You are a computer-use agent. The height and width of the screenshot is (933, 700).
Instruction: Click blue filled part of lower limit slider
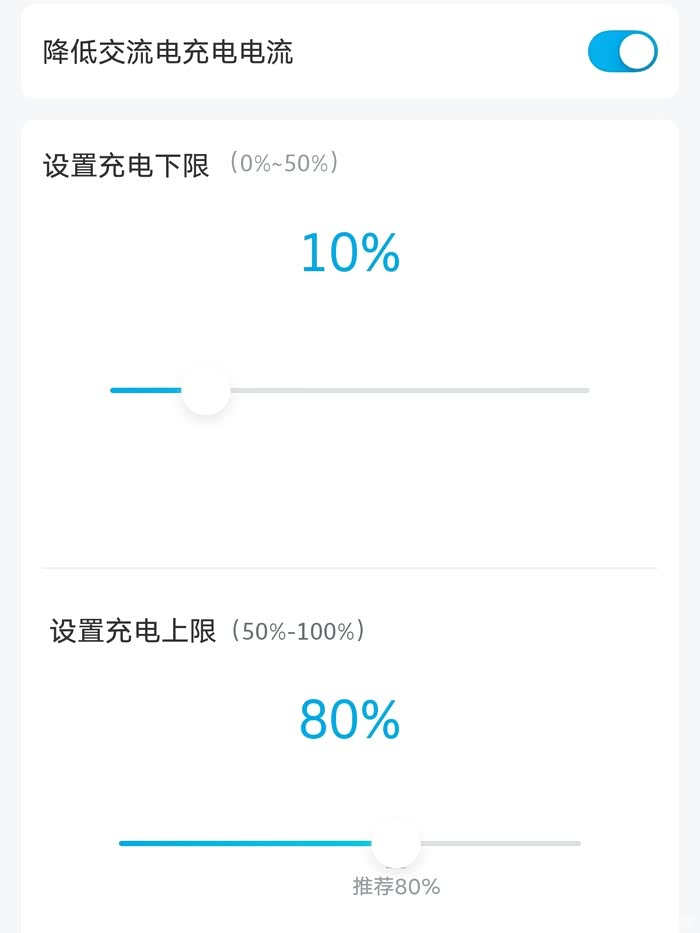[x=145, y=390]
